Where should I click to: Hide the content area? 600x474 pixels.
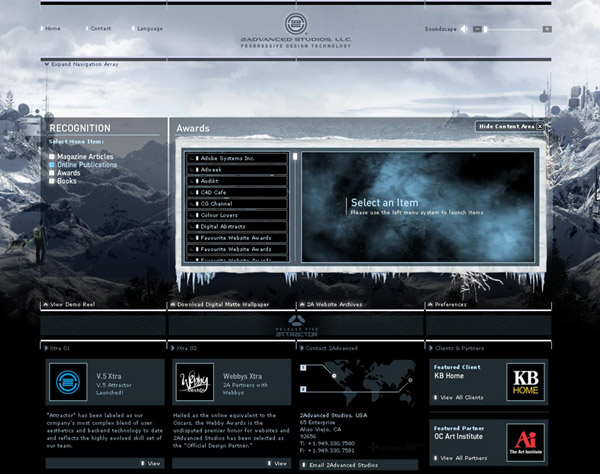510,126
